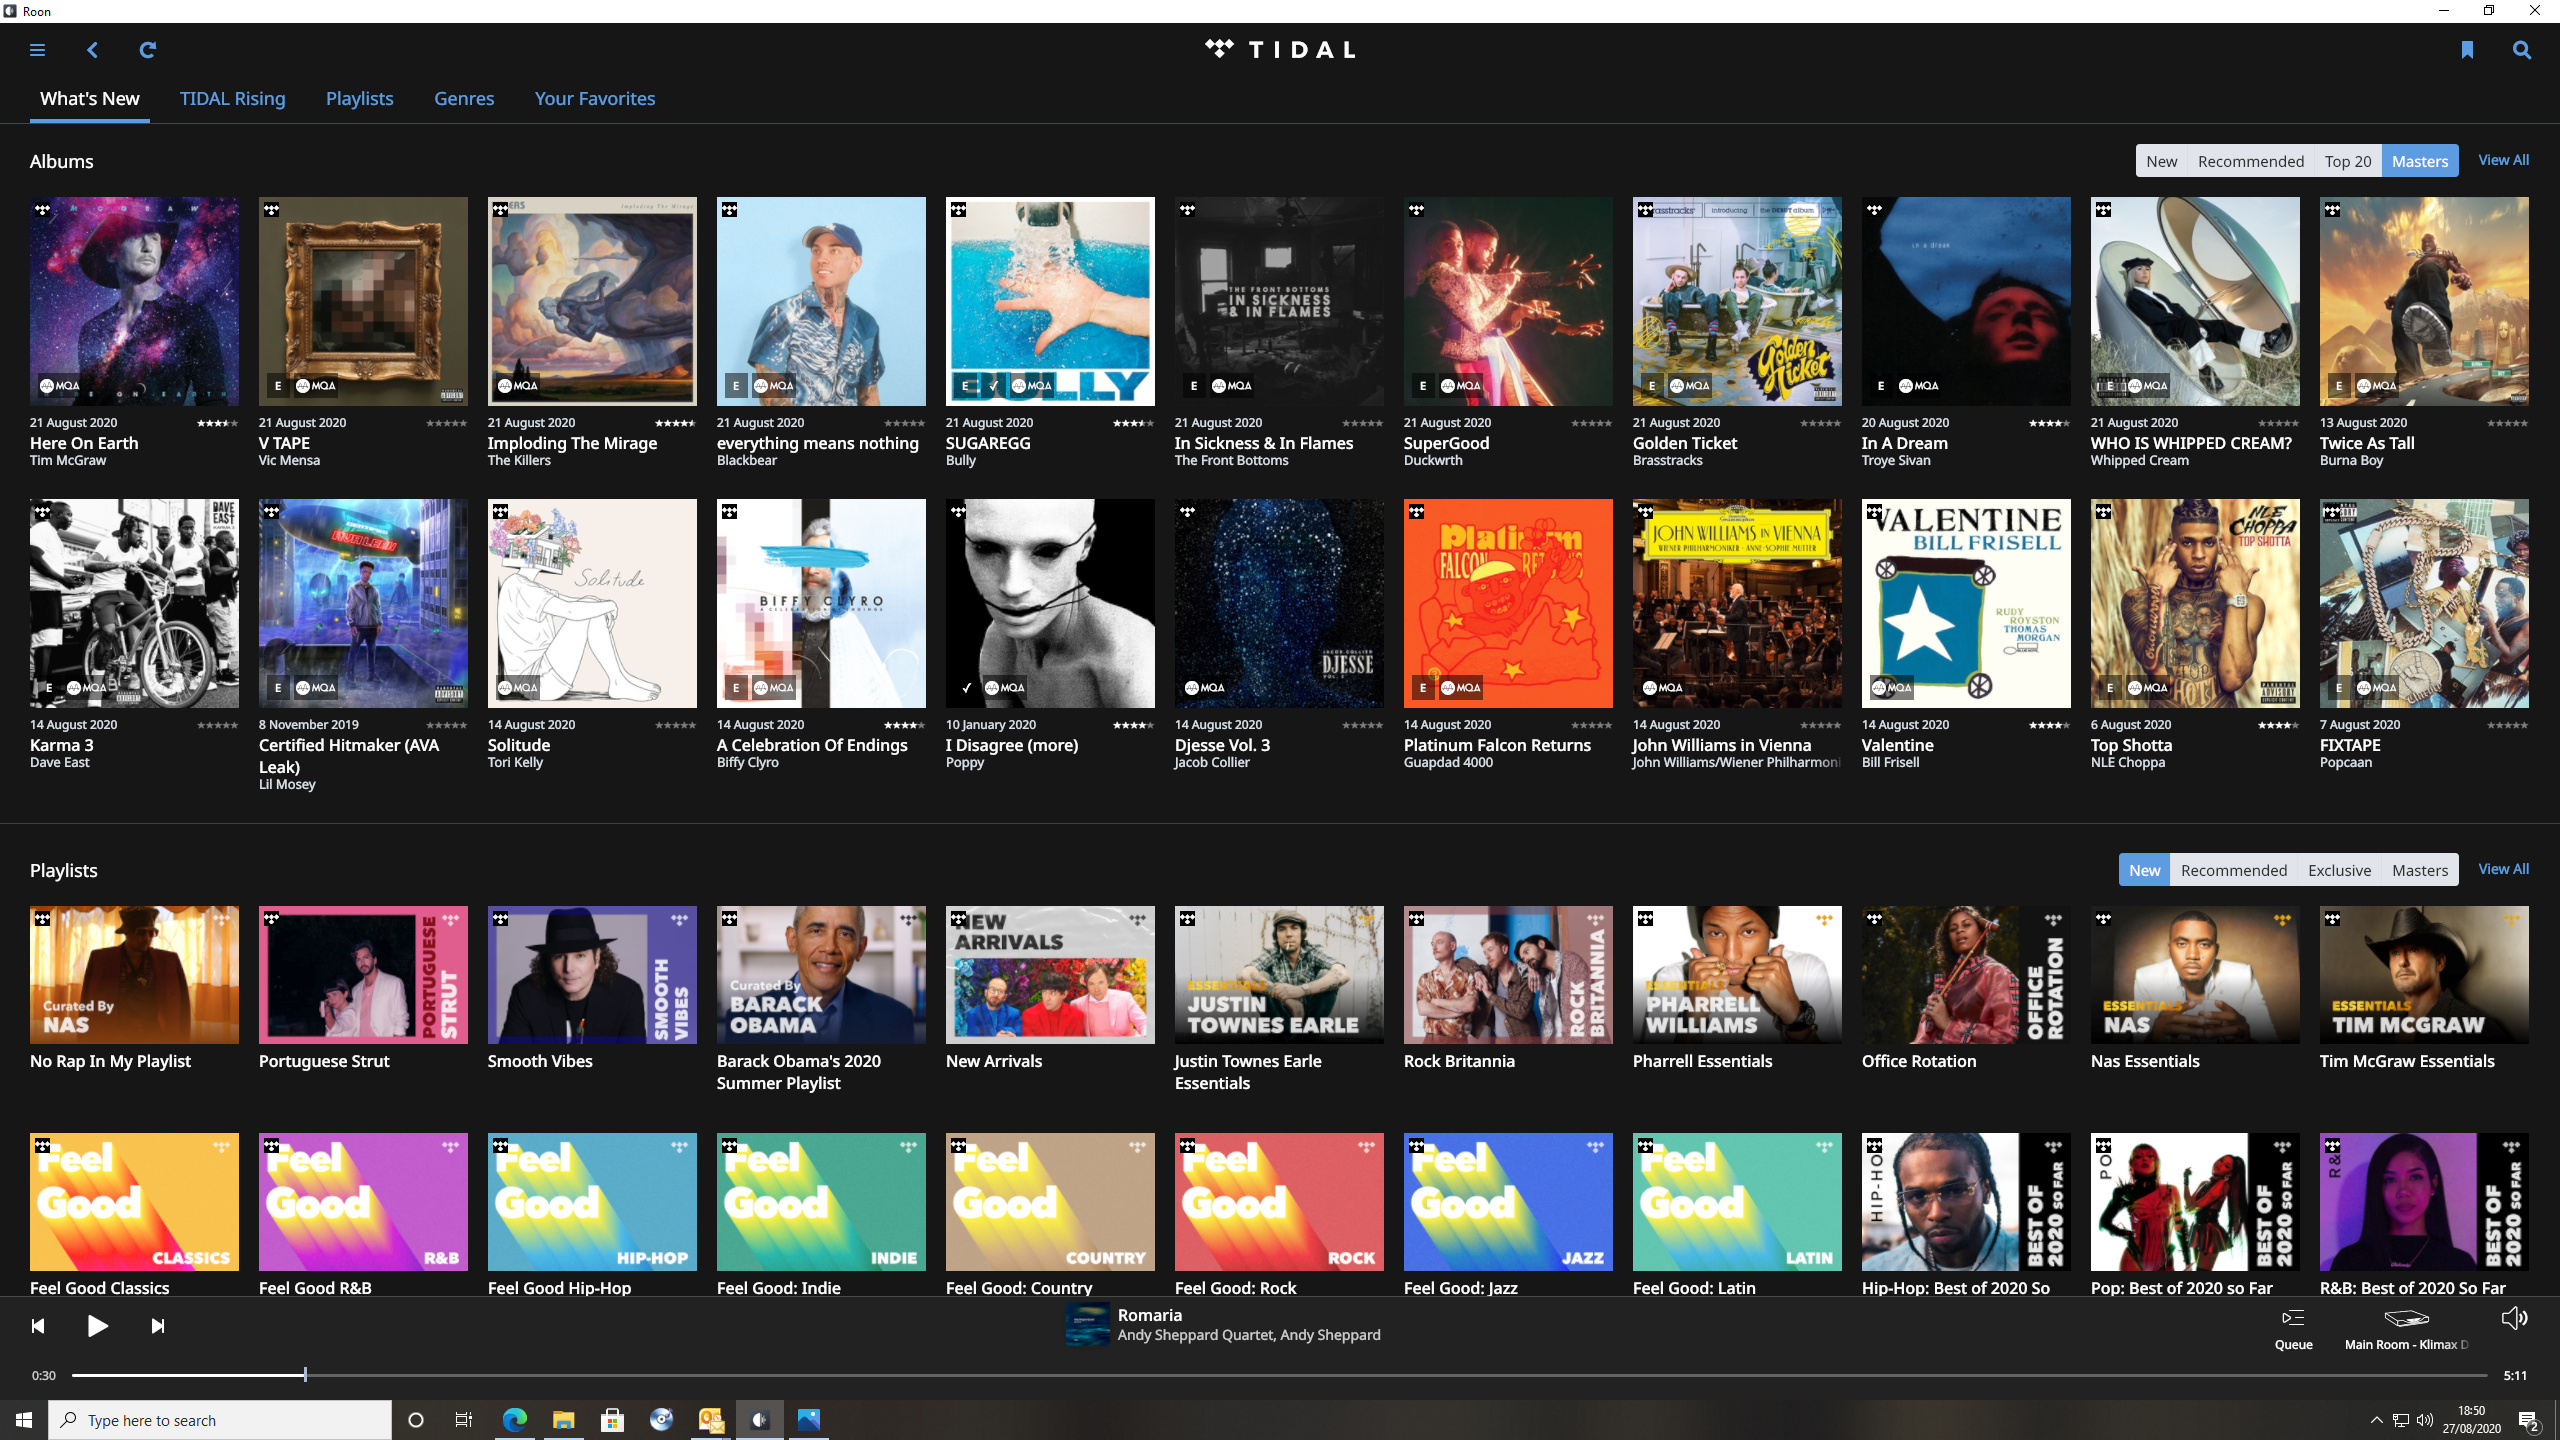Open the Top Shotta album cover

[x=2195, y=603]
